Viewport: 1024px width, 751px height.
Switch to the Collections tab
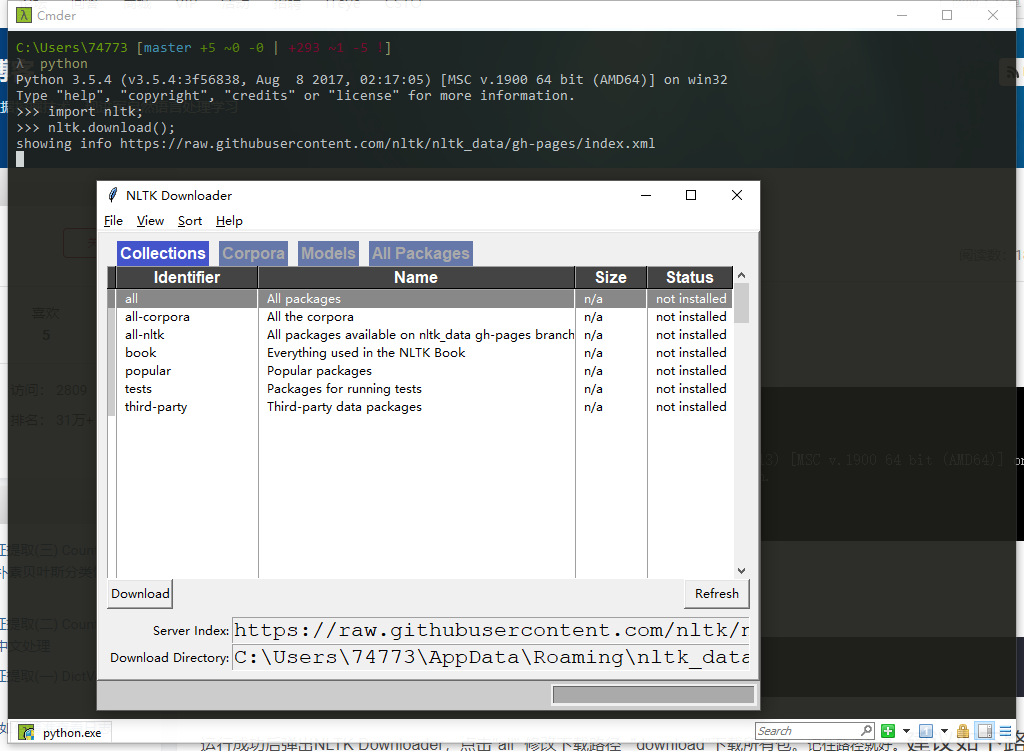pyautogui.click(x=163, y=253)
